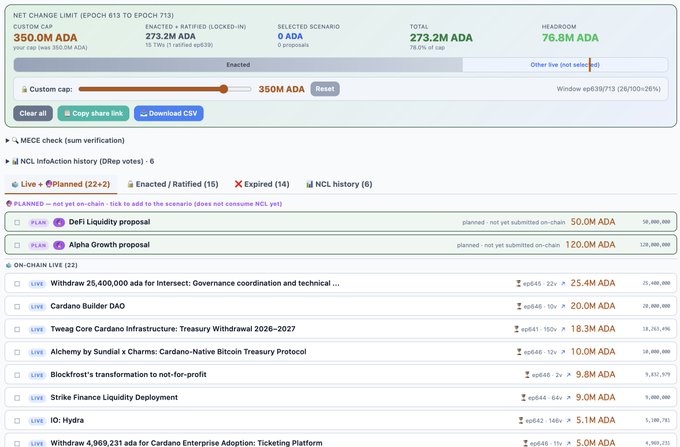Click the Custom cap slider handle
680x447 pixels.
tap(223, 89)
